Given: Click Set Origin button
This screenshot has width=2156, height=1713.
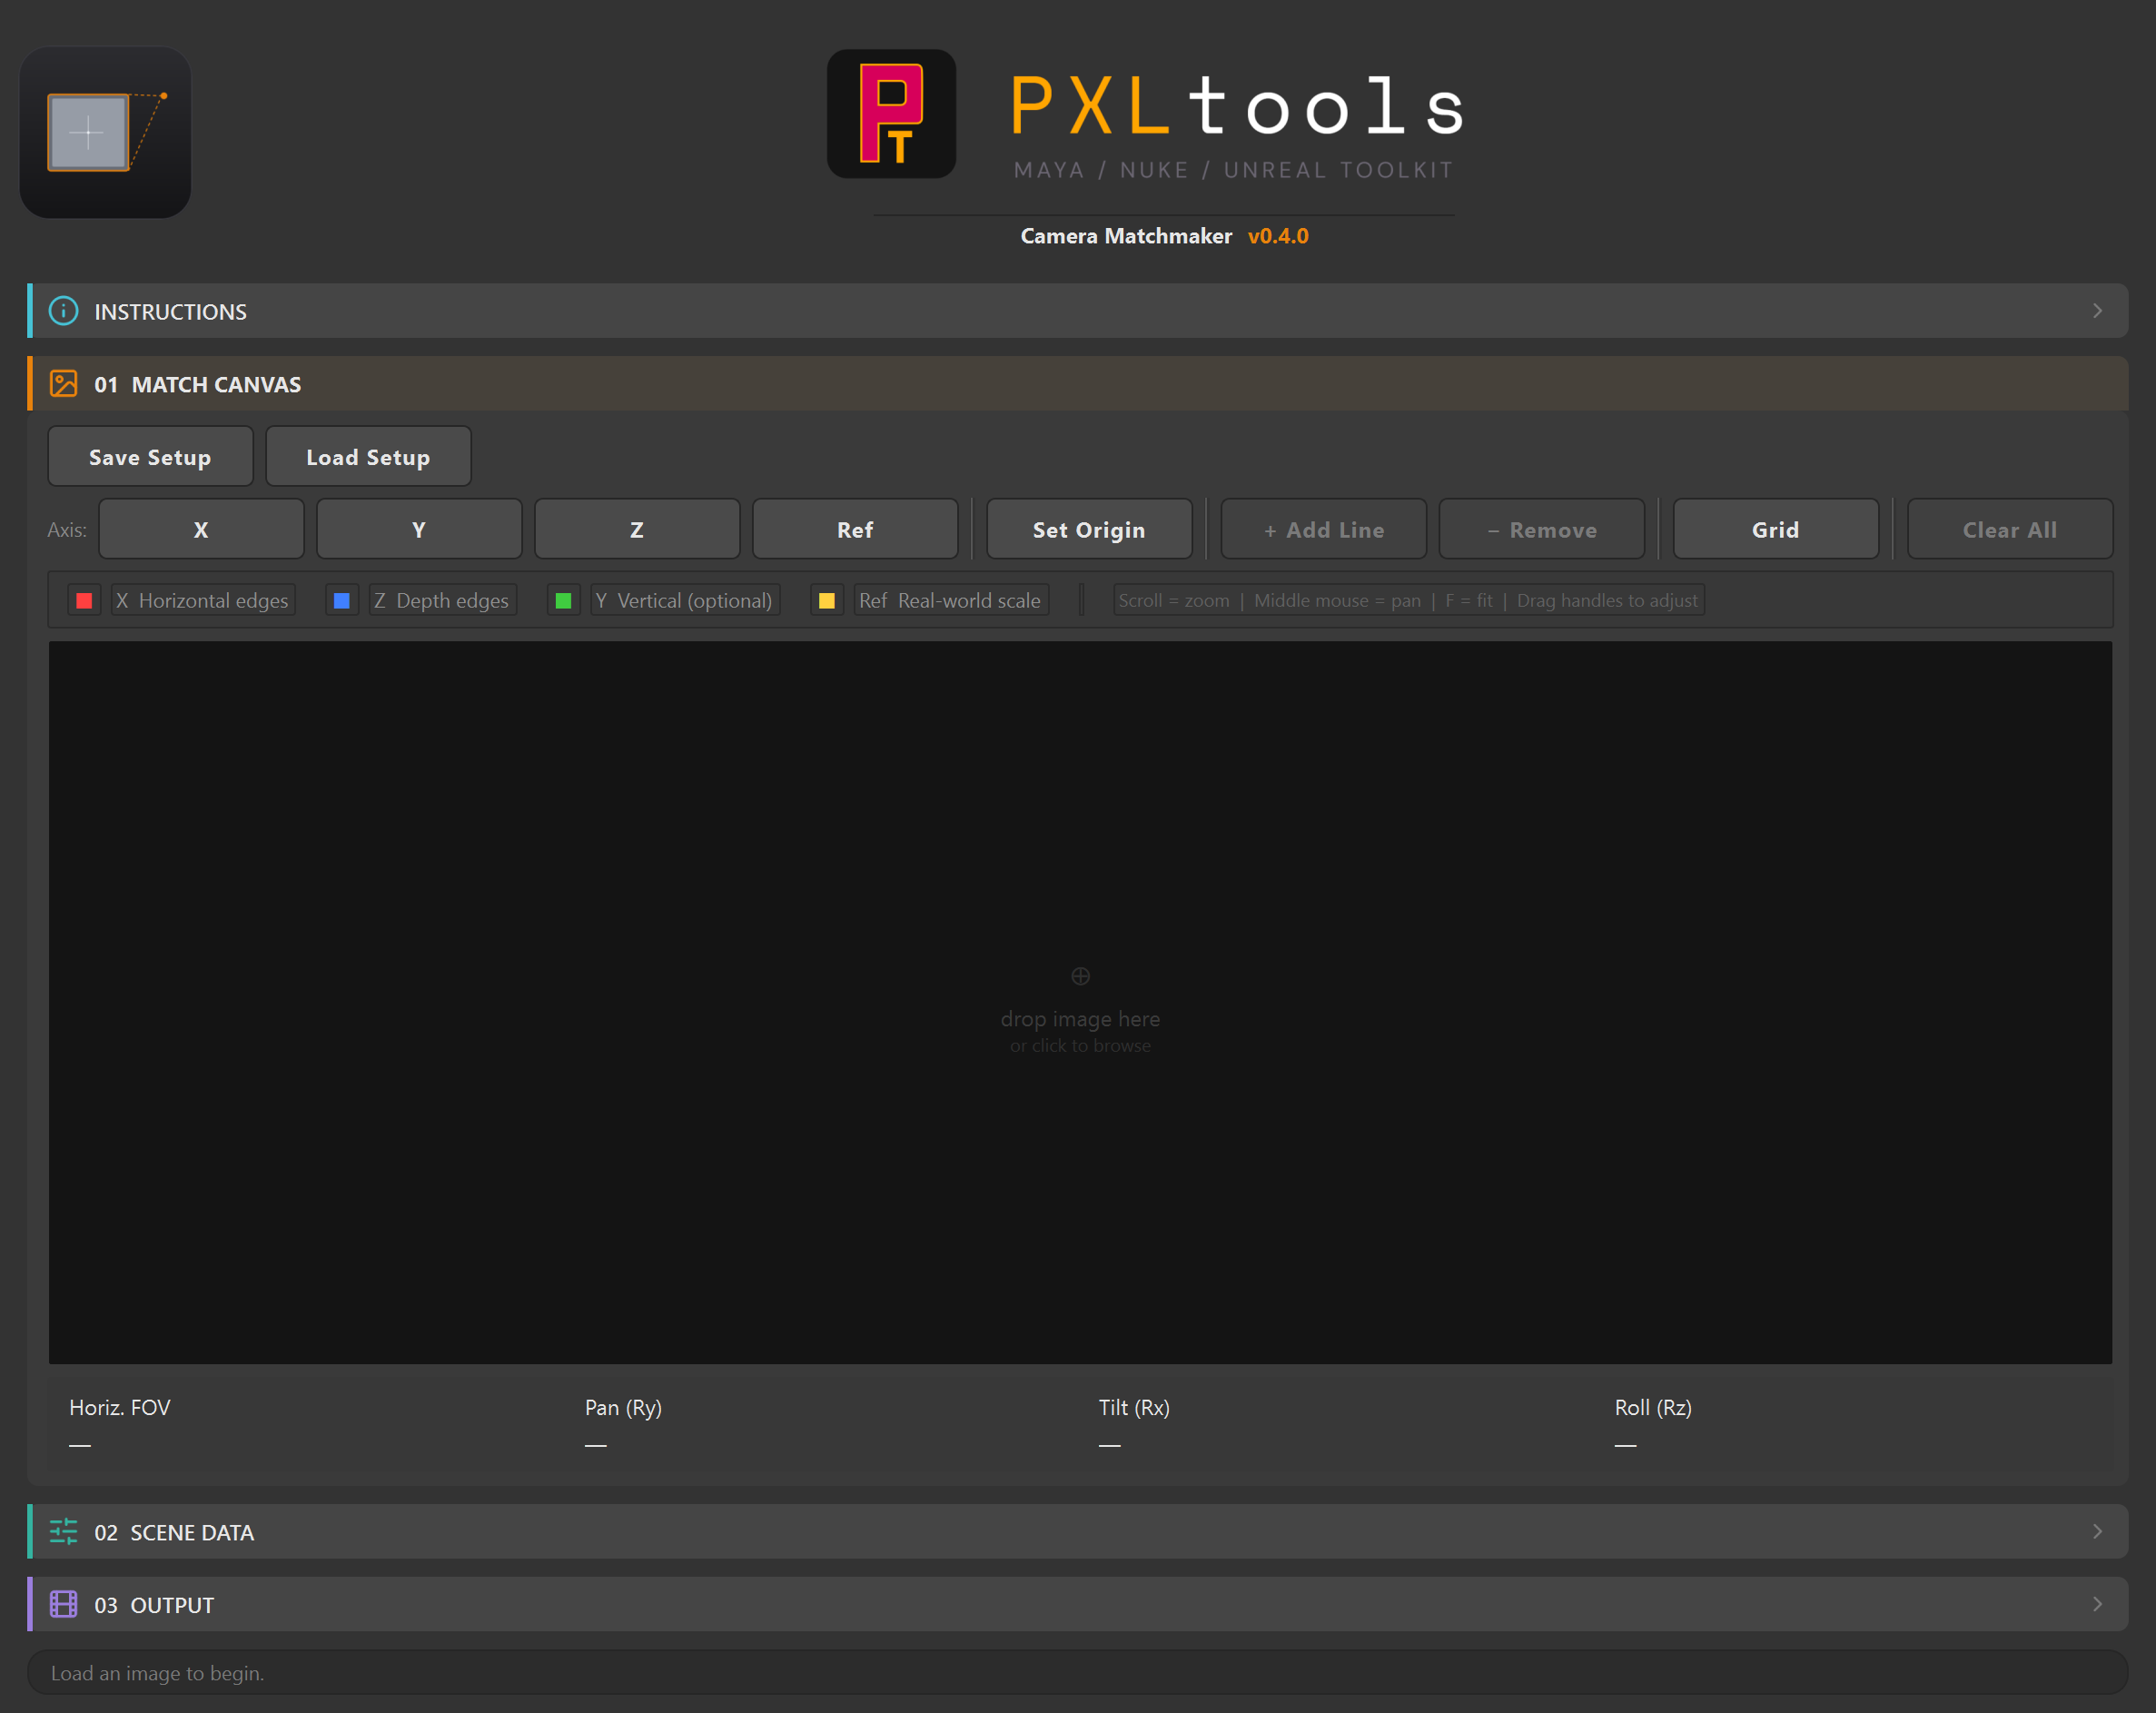Looking at the screenshot, I should 1089,529.
